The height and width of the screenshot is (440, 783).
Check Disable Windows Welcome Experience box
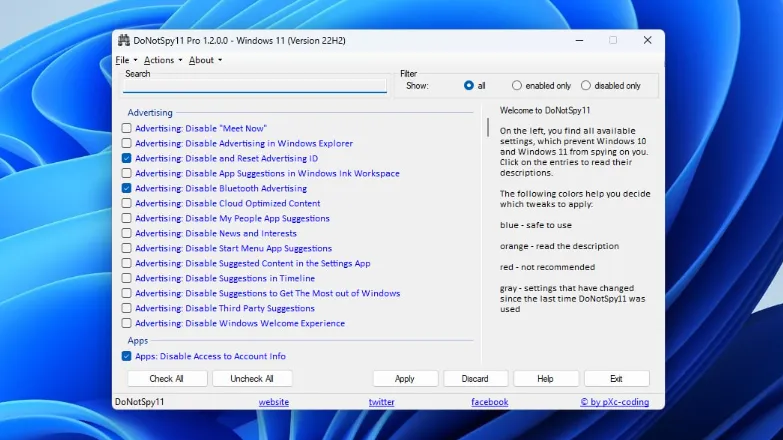pos(126,323)
